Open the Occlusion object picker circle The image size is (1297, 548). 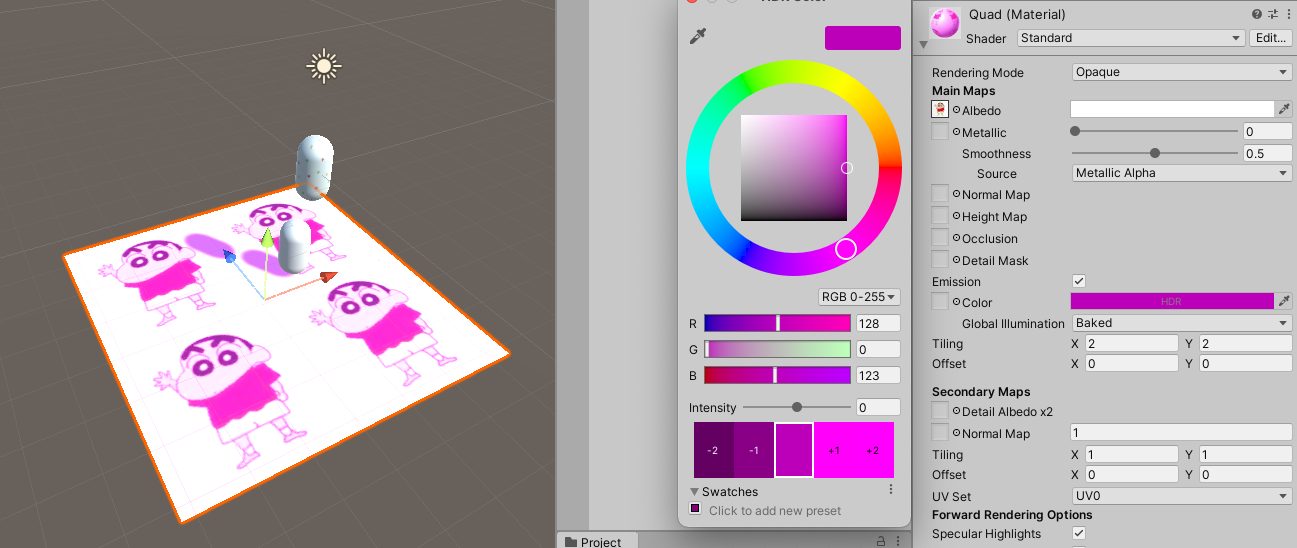click(x=957, y=239)
